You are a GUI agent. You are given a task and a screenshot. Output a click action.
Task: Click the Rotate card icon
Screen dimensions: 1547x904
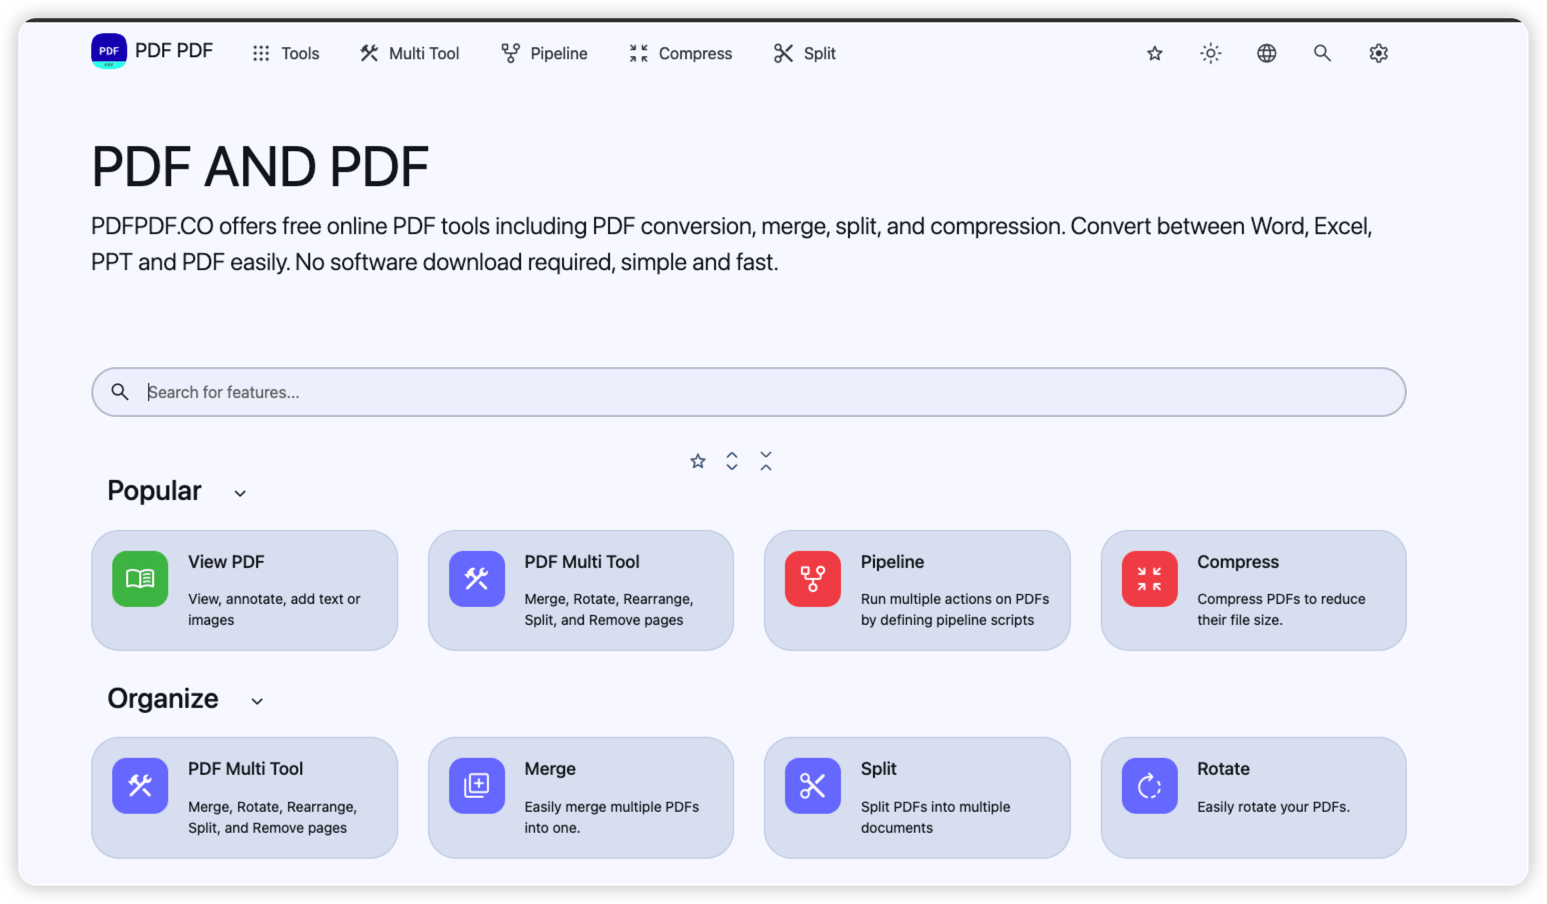click(x=1150, y=786)
